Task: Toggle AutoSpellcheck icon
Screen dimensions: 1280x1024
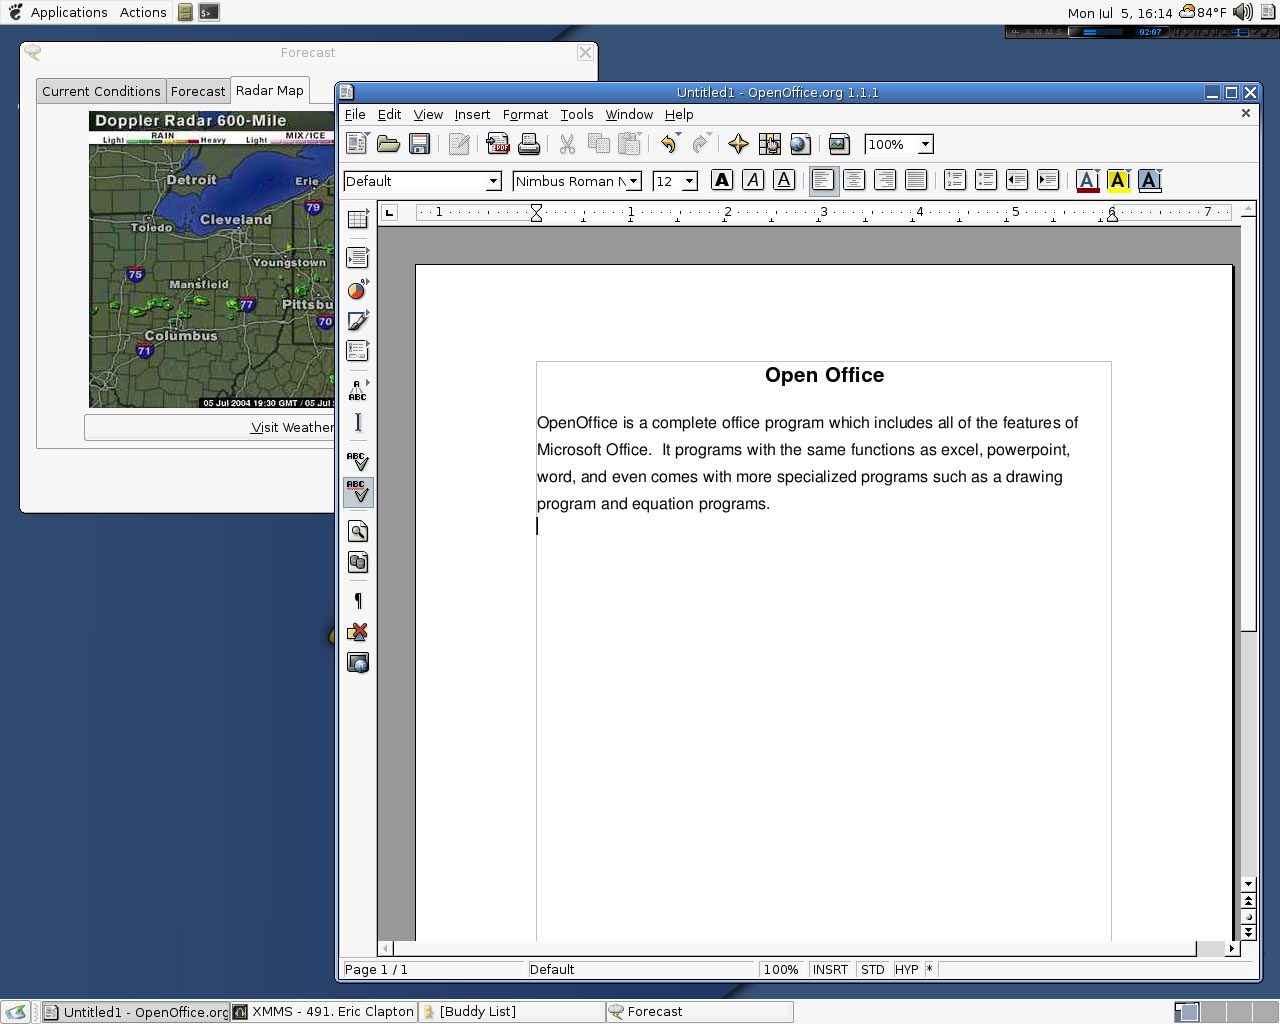Action: pyautogui.click(x=358, y=492)
